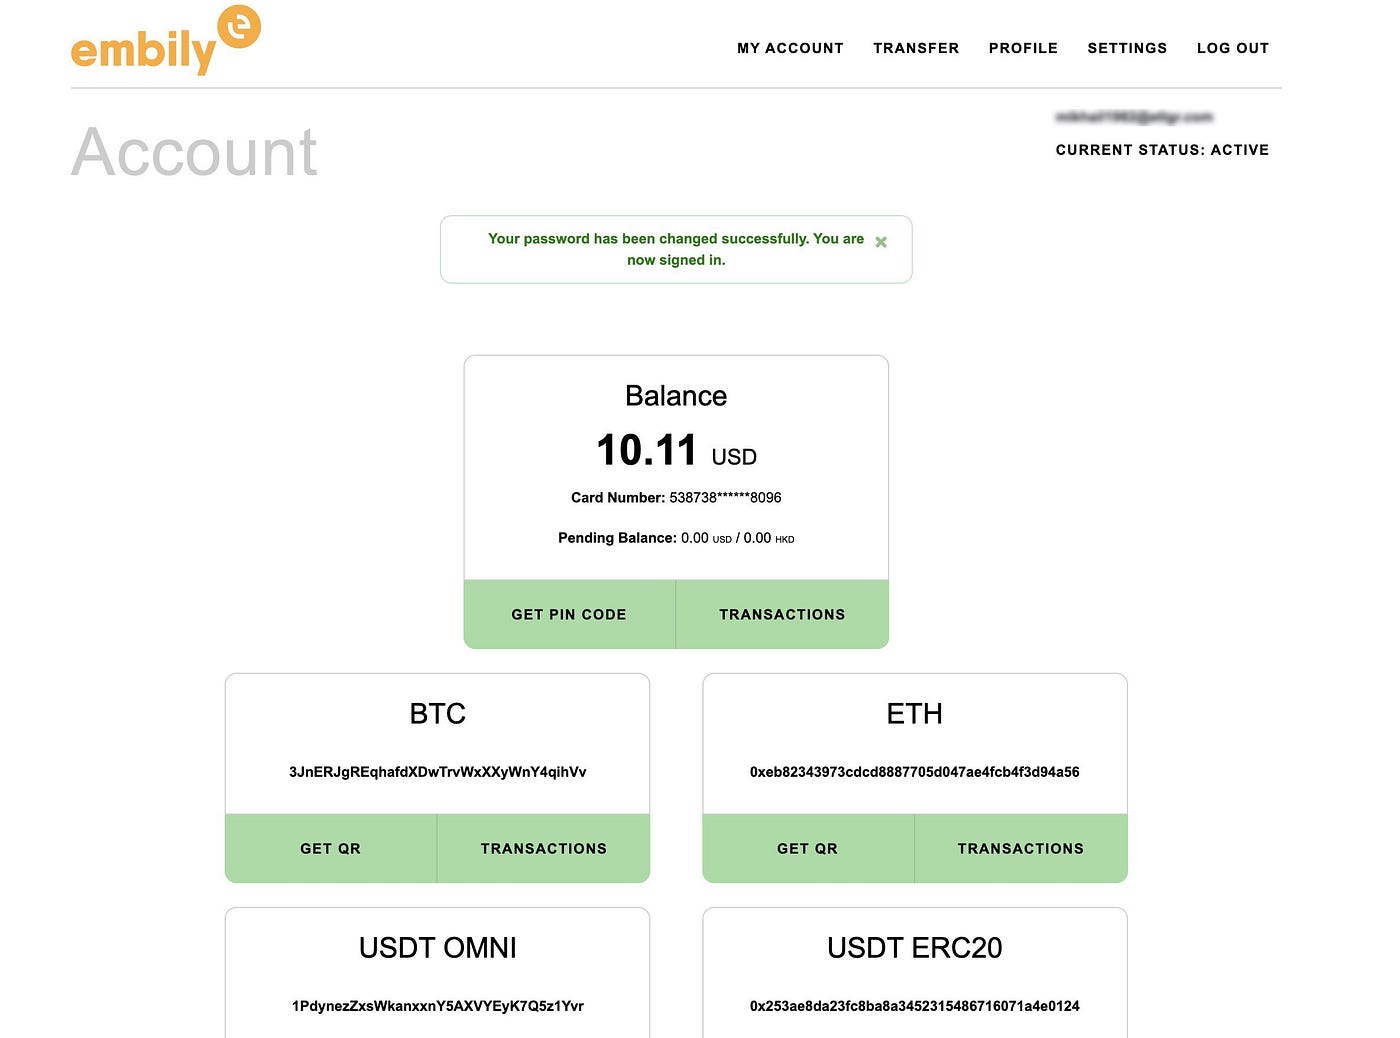
Task: Click the USDT ERC20 card title
Action: click(x=914, y=948)
